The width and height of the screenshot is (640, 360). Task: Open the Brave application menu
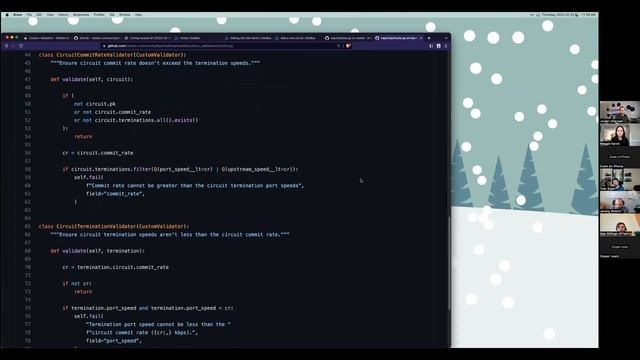18,15
